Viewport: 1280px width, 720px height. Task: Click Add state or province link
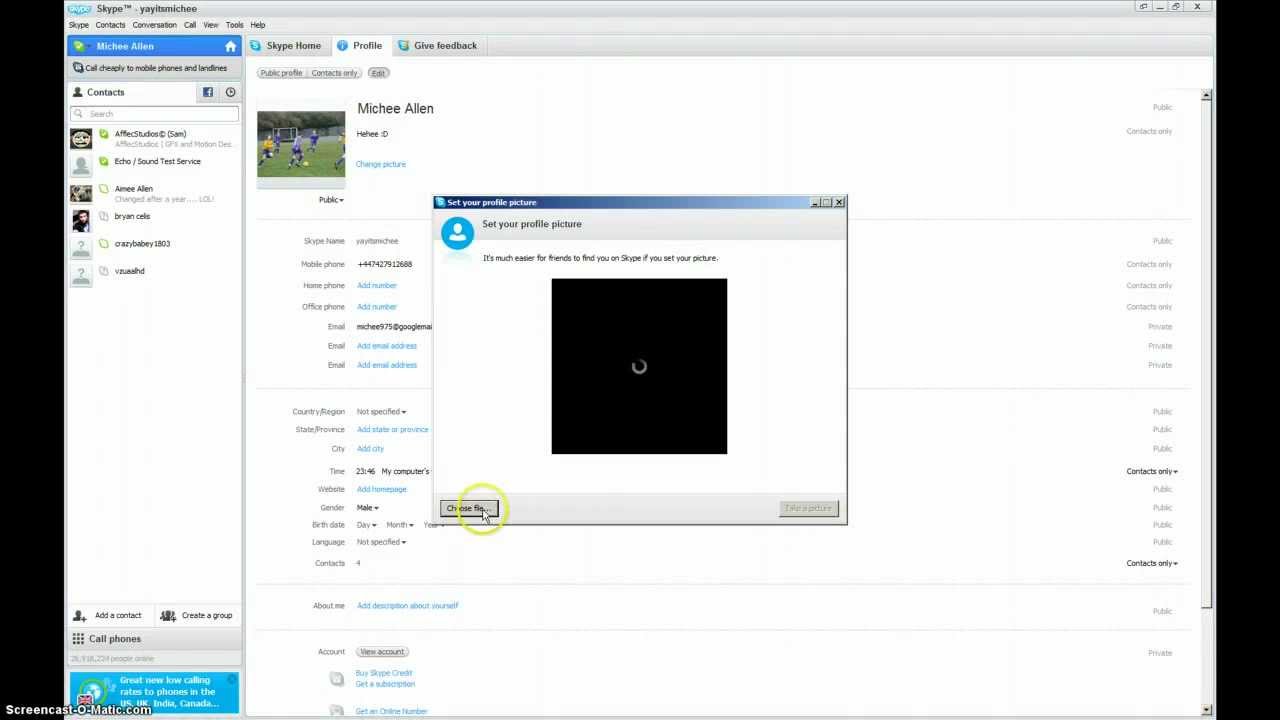(393, 430)
